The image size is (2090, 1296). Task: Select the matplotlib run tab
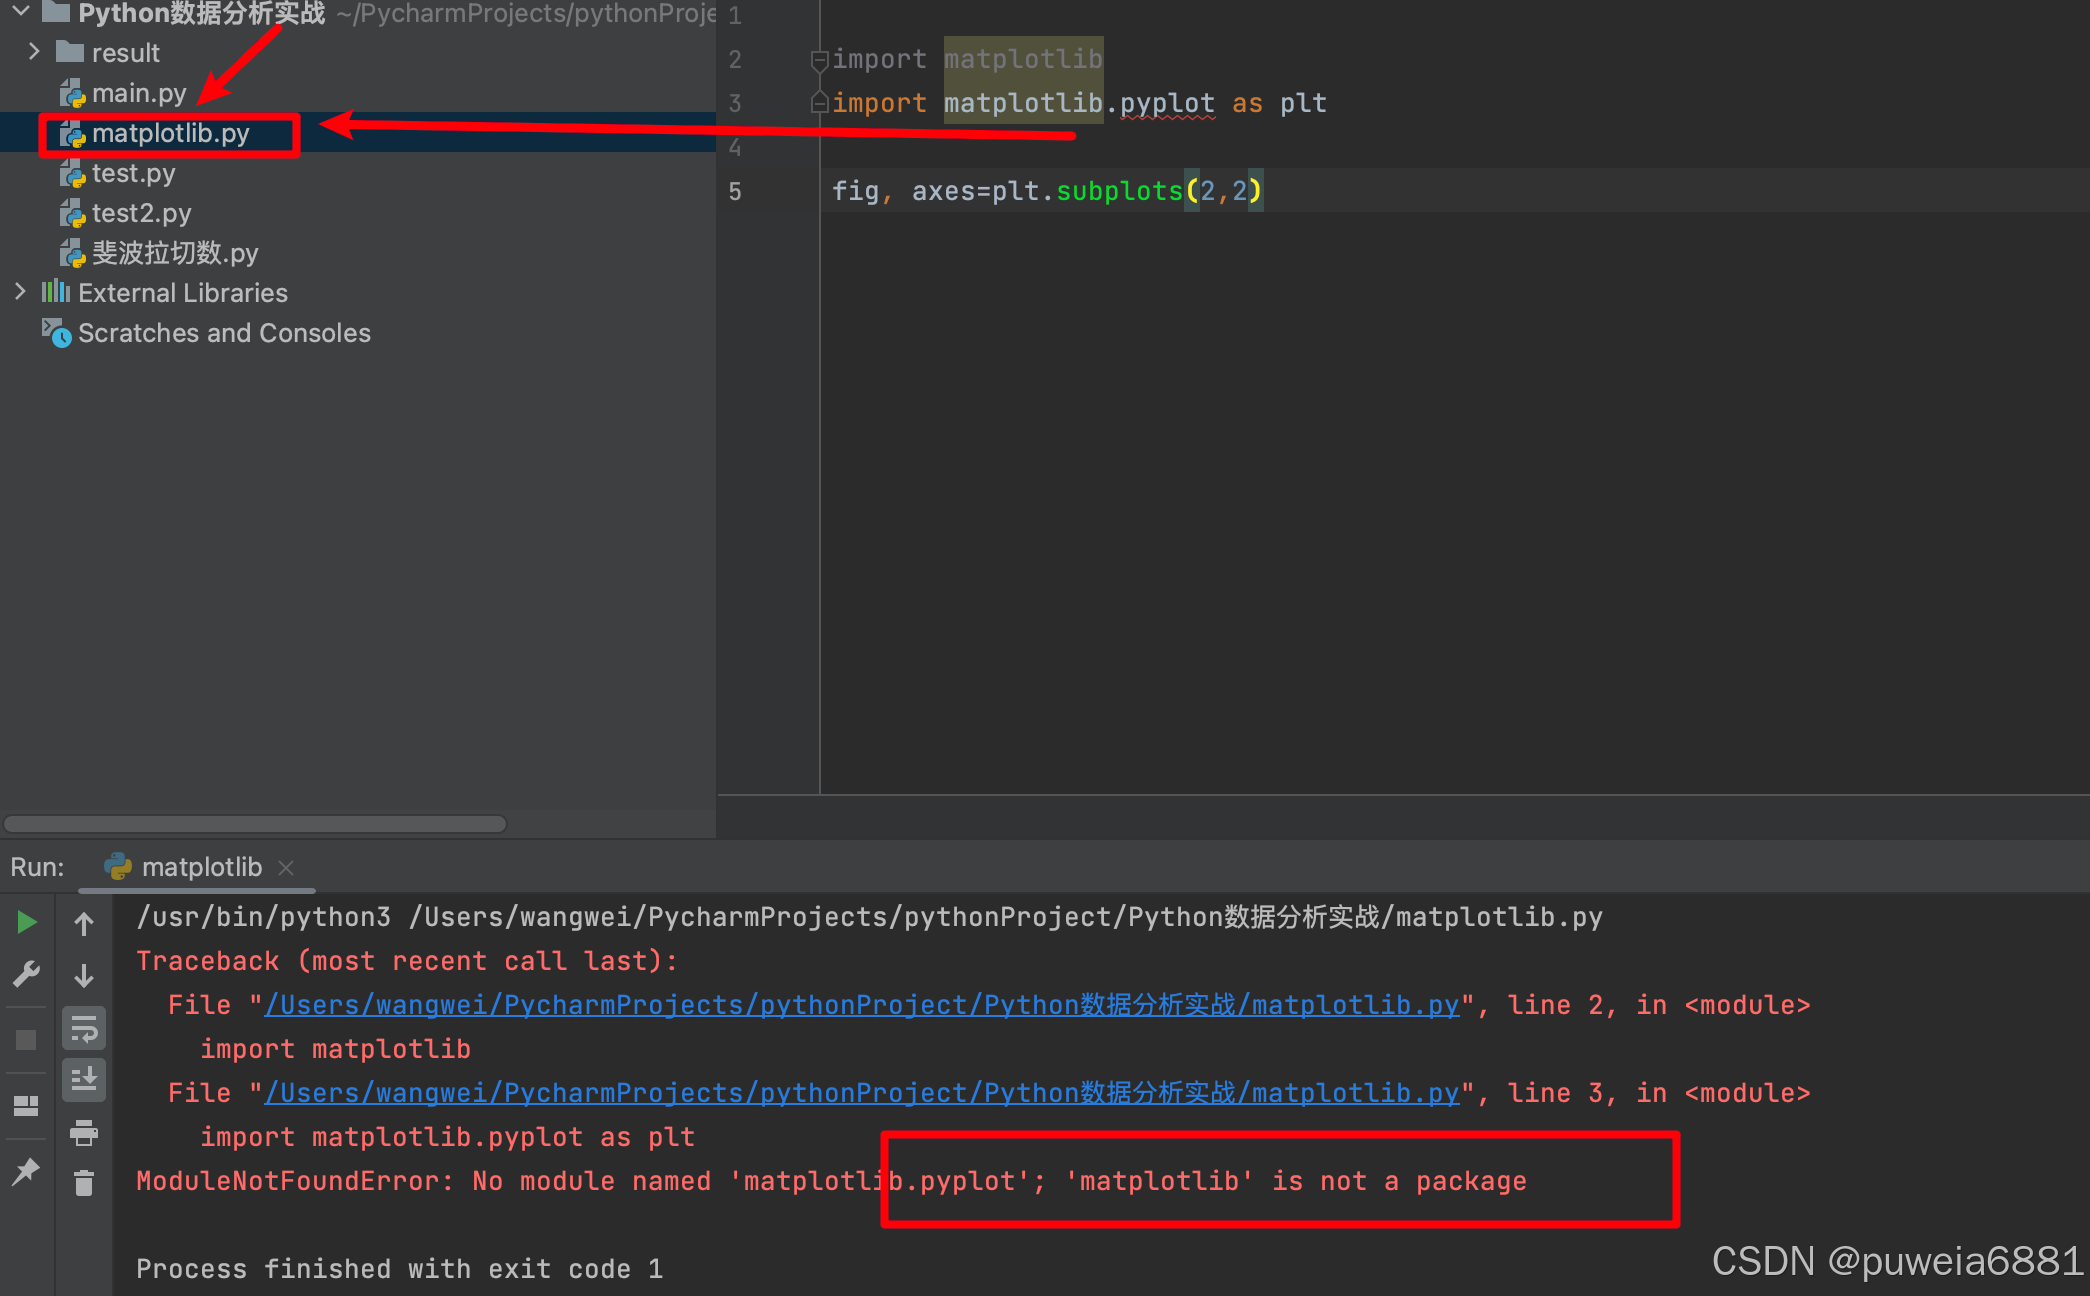coord(200,867)
